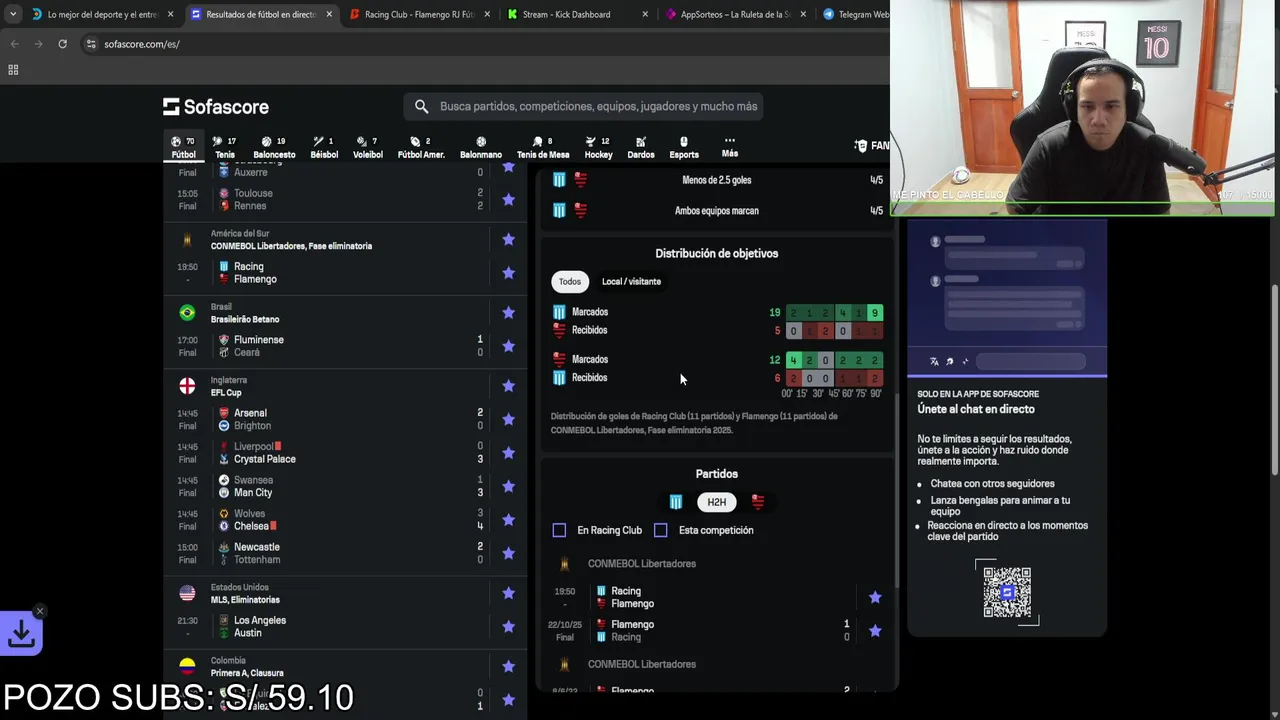Screen dimensions: 1280x720
Task: Favorite the Wolves vs Chelsea match
Action: (x=508, y=520)
